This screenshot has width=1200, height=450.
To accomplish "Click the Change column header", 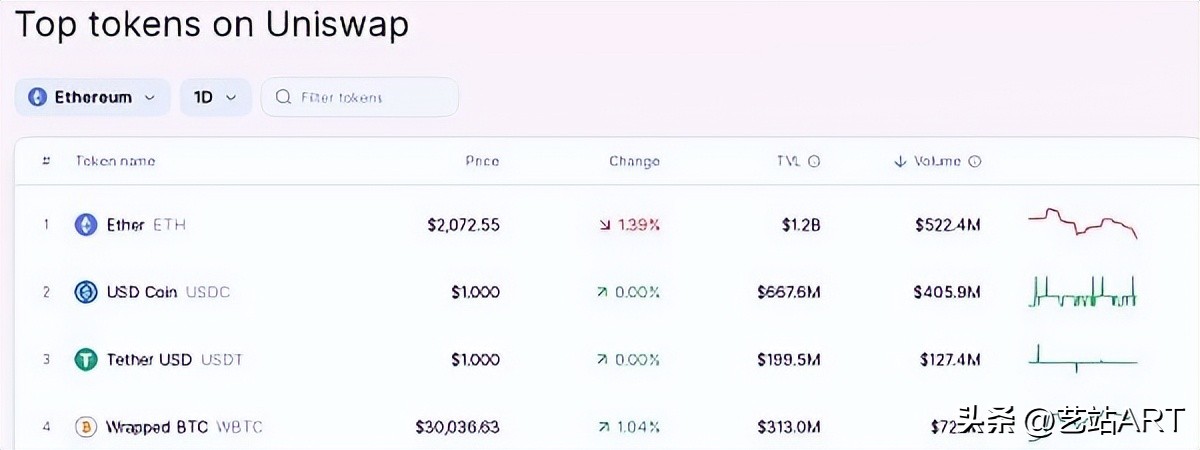I will [x=634, y=161].
